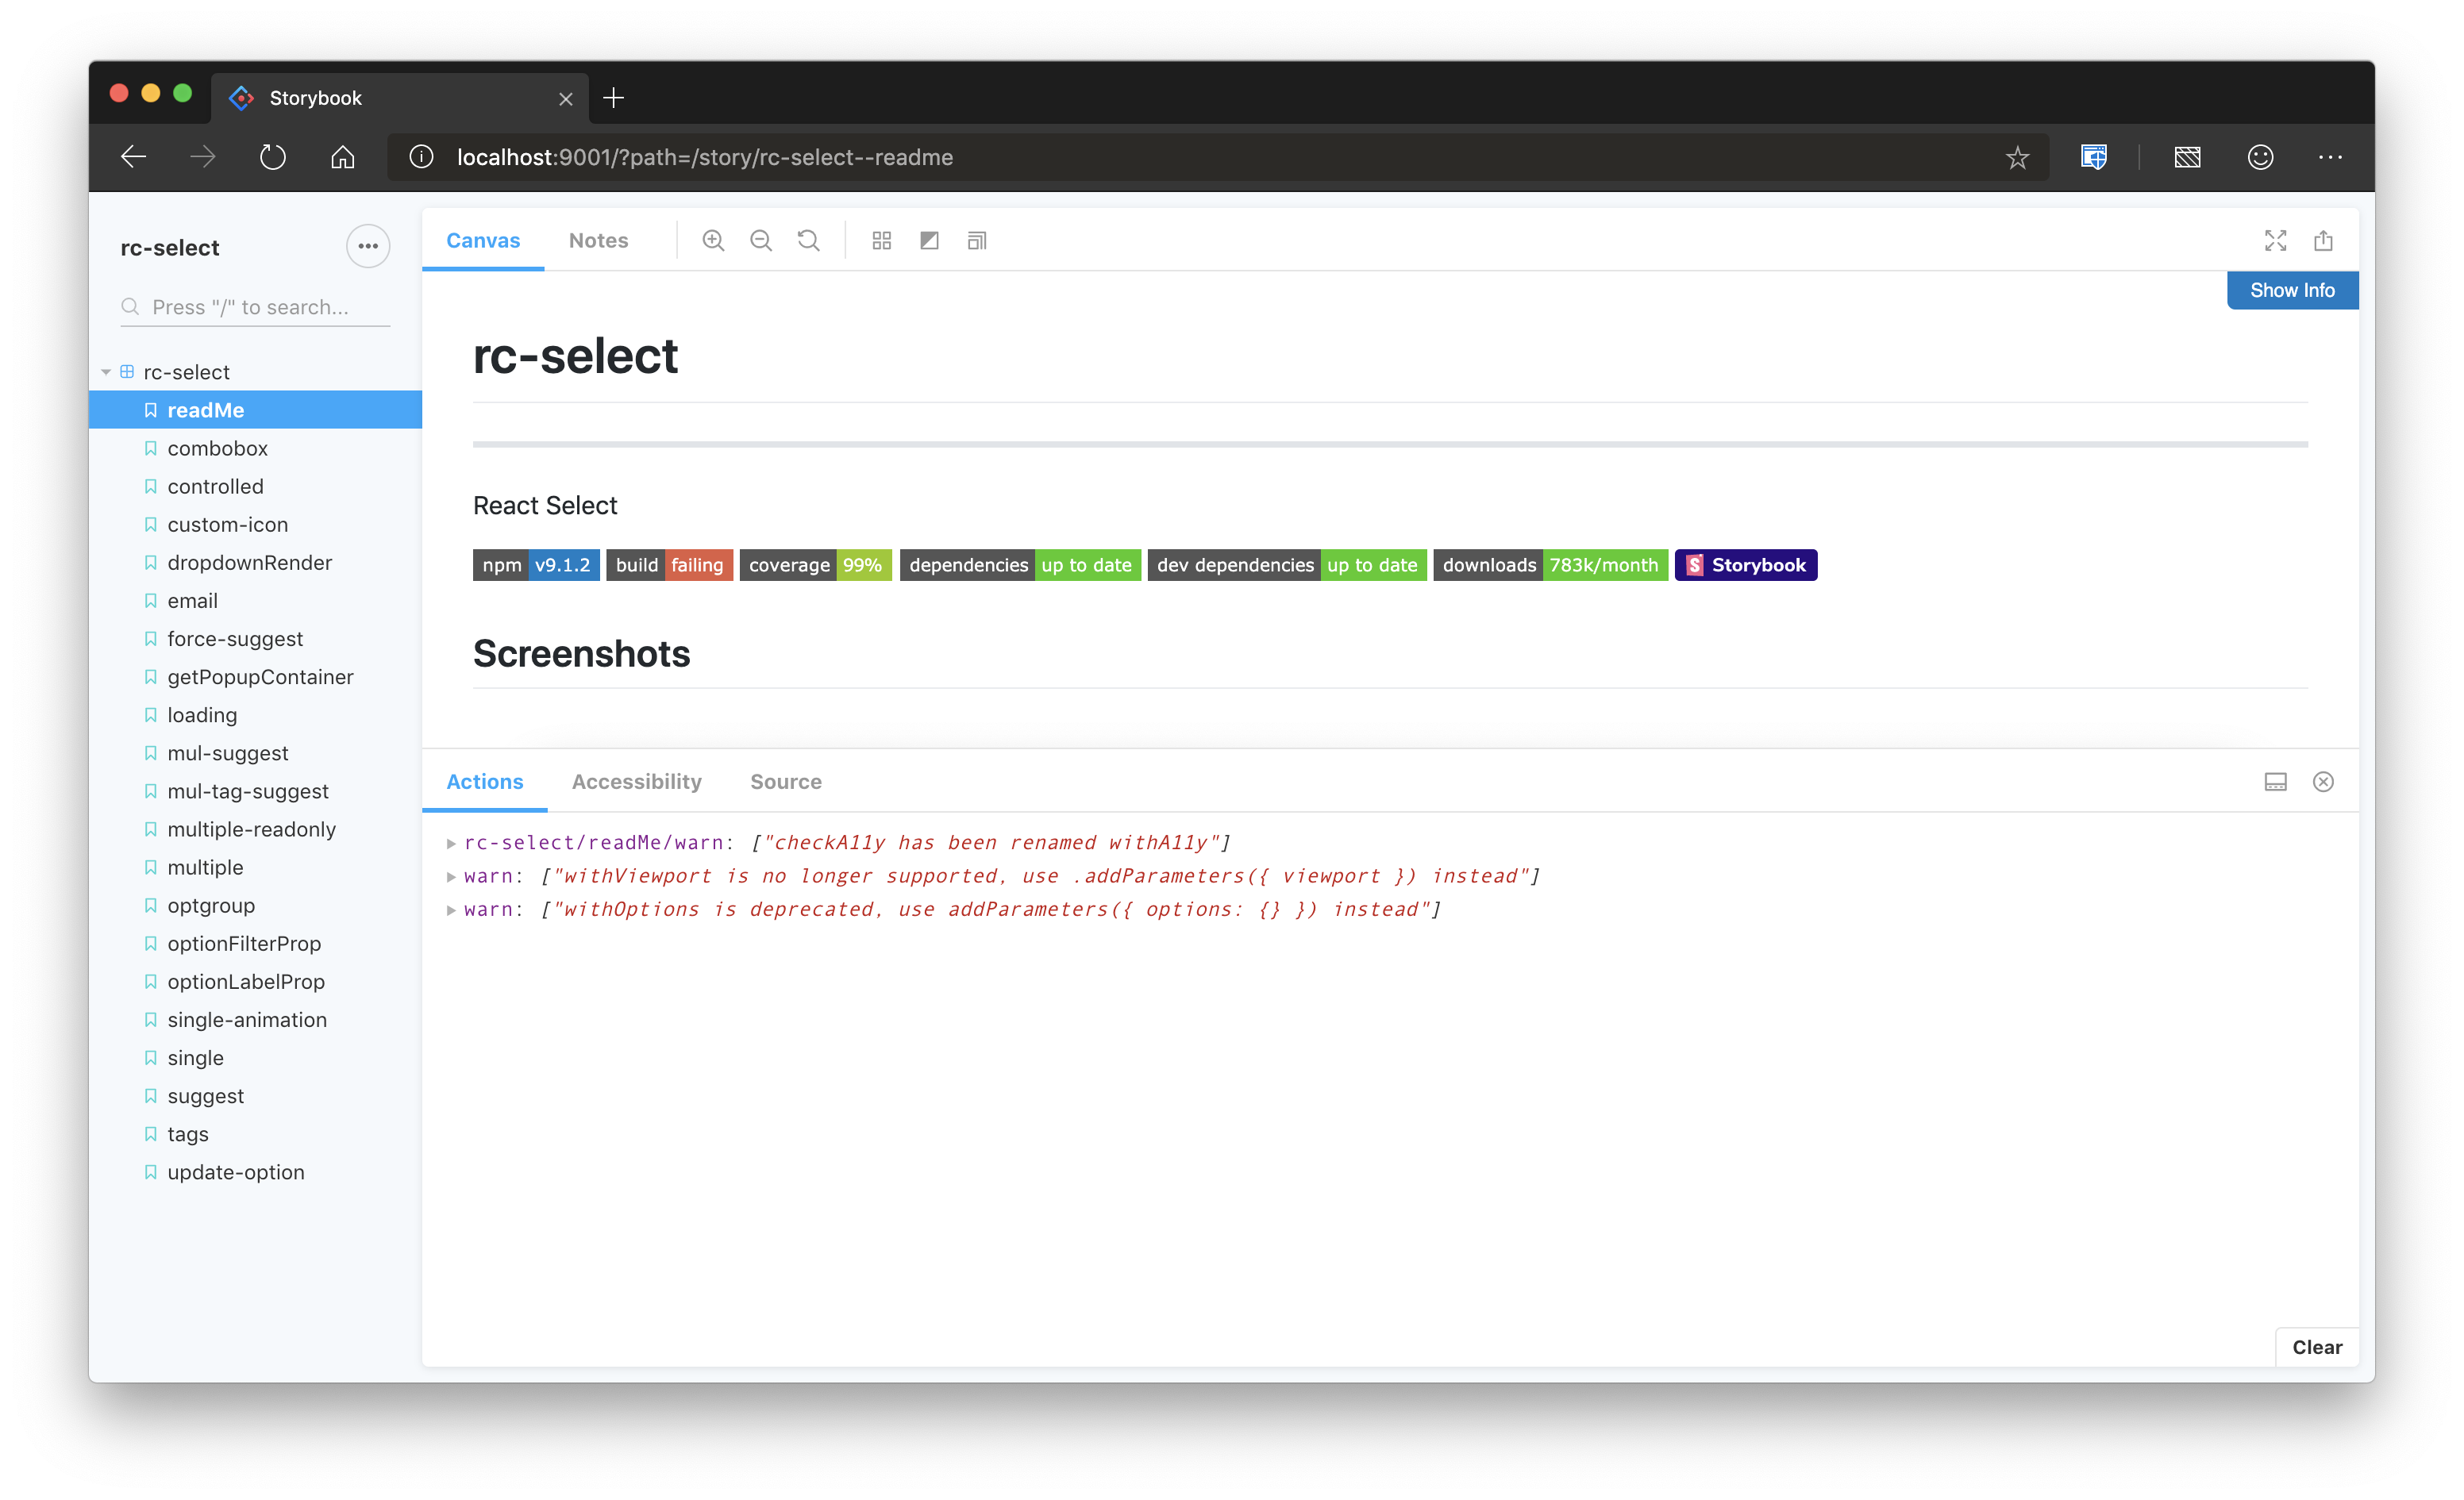The image size is (2464, 1500).
Task: Click the zoom in canvas icon
Action: click(713, 240)
